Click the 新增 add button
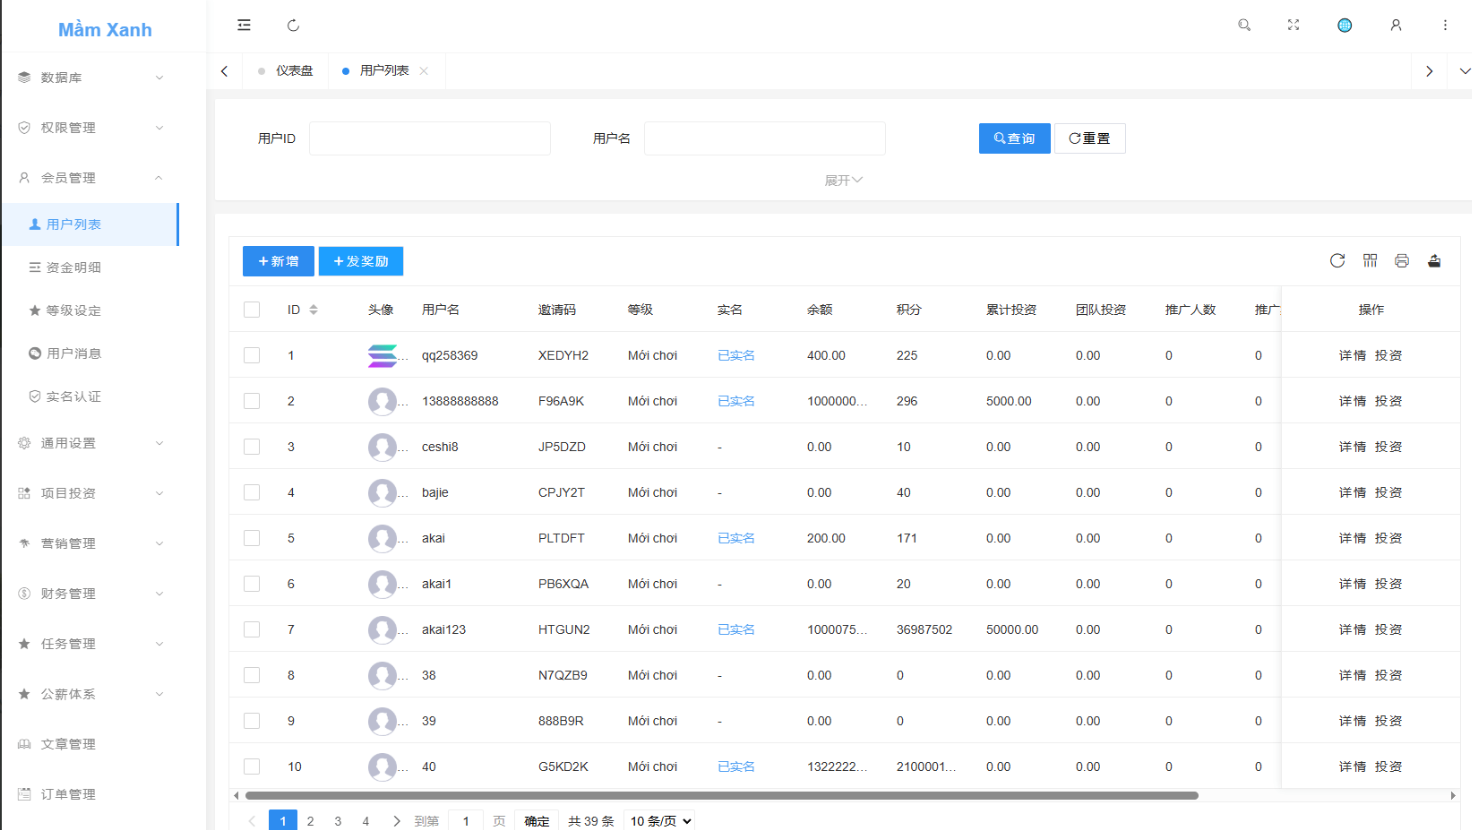This screenshot has width=1472, height=830. click(x=278, y=261)
